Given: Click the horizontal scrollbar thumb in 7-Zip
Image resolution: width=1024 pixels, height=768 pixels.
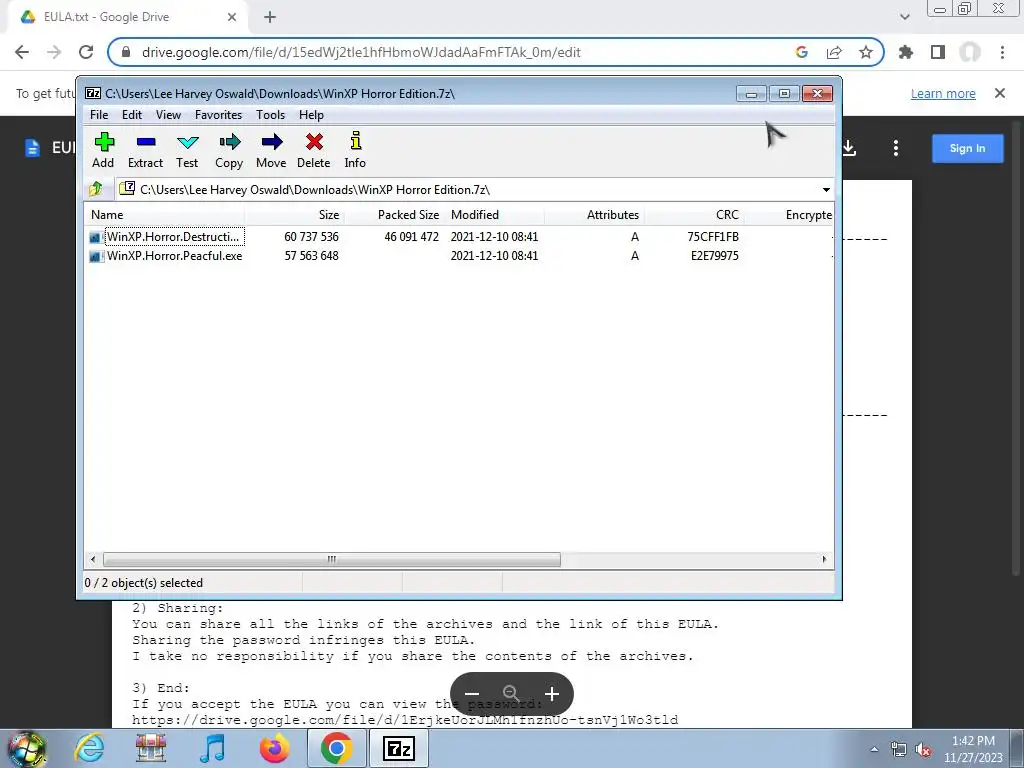Looking at the screenshot, I should coord(332,560).
